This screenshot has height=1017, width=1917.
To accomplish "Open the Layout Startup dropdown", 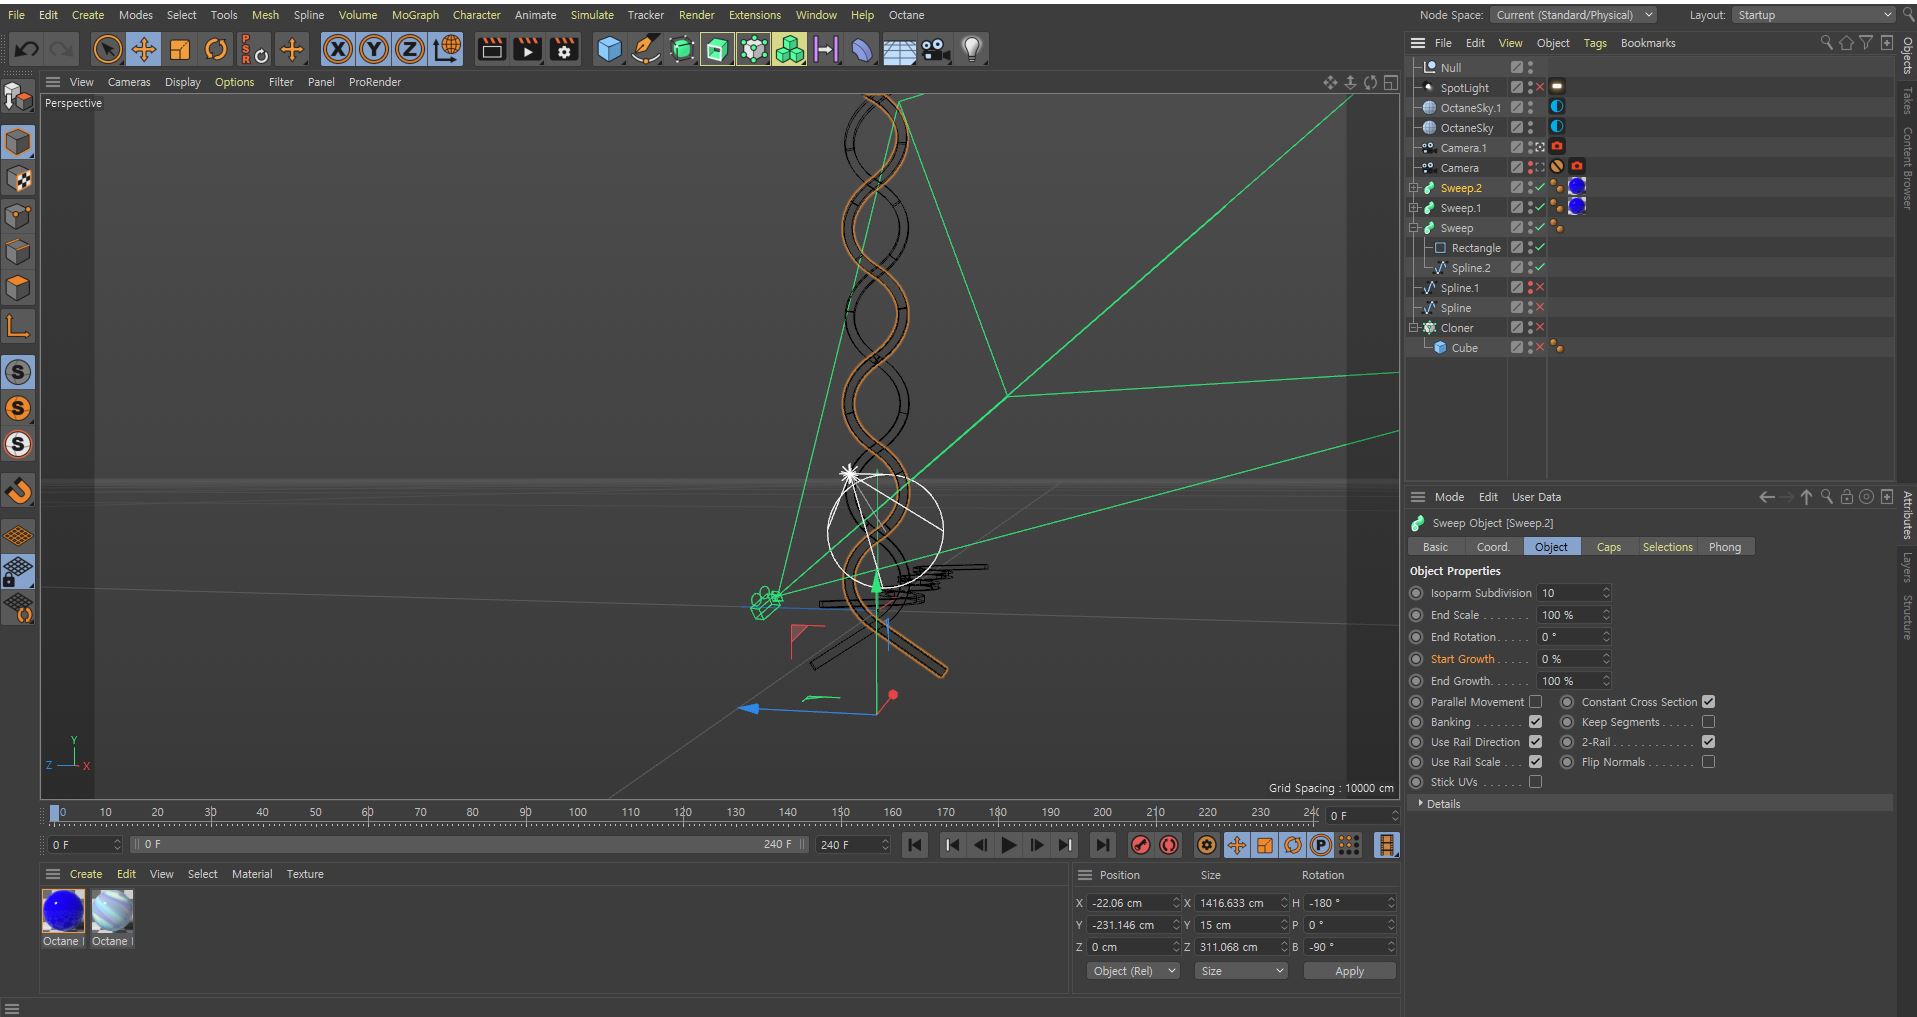I will (1813, 15).
